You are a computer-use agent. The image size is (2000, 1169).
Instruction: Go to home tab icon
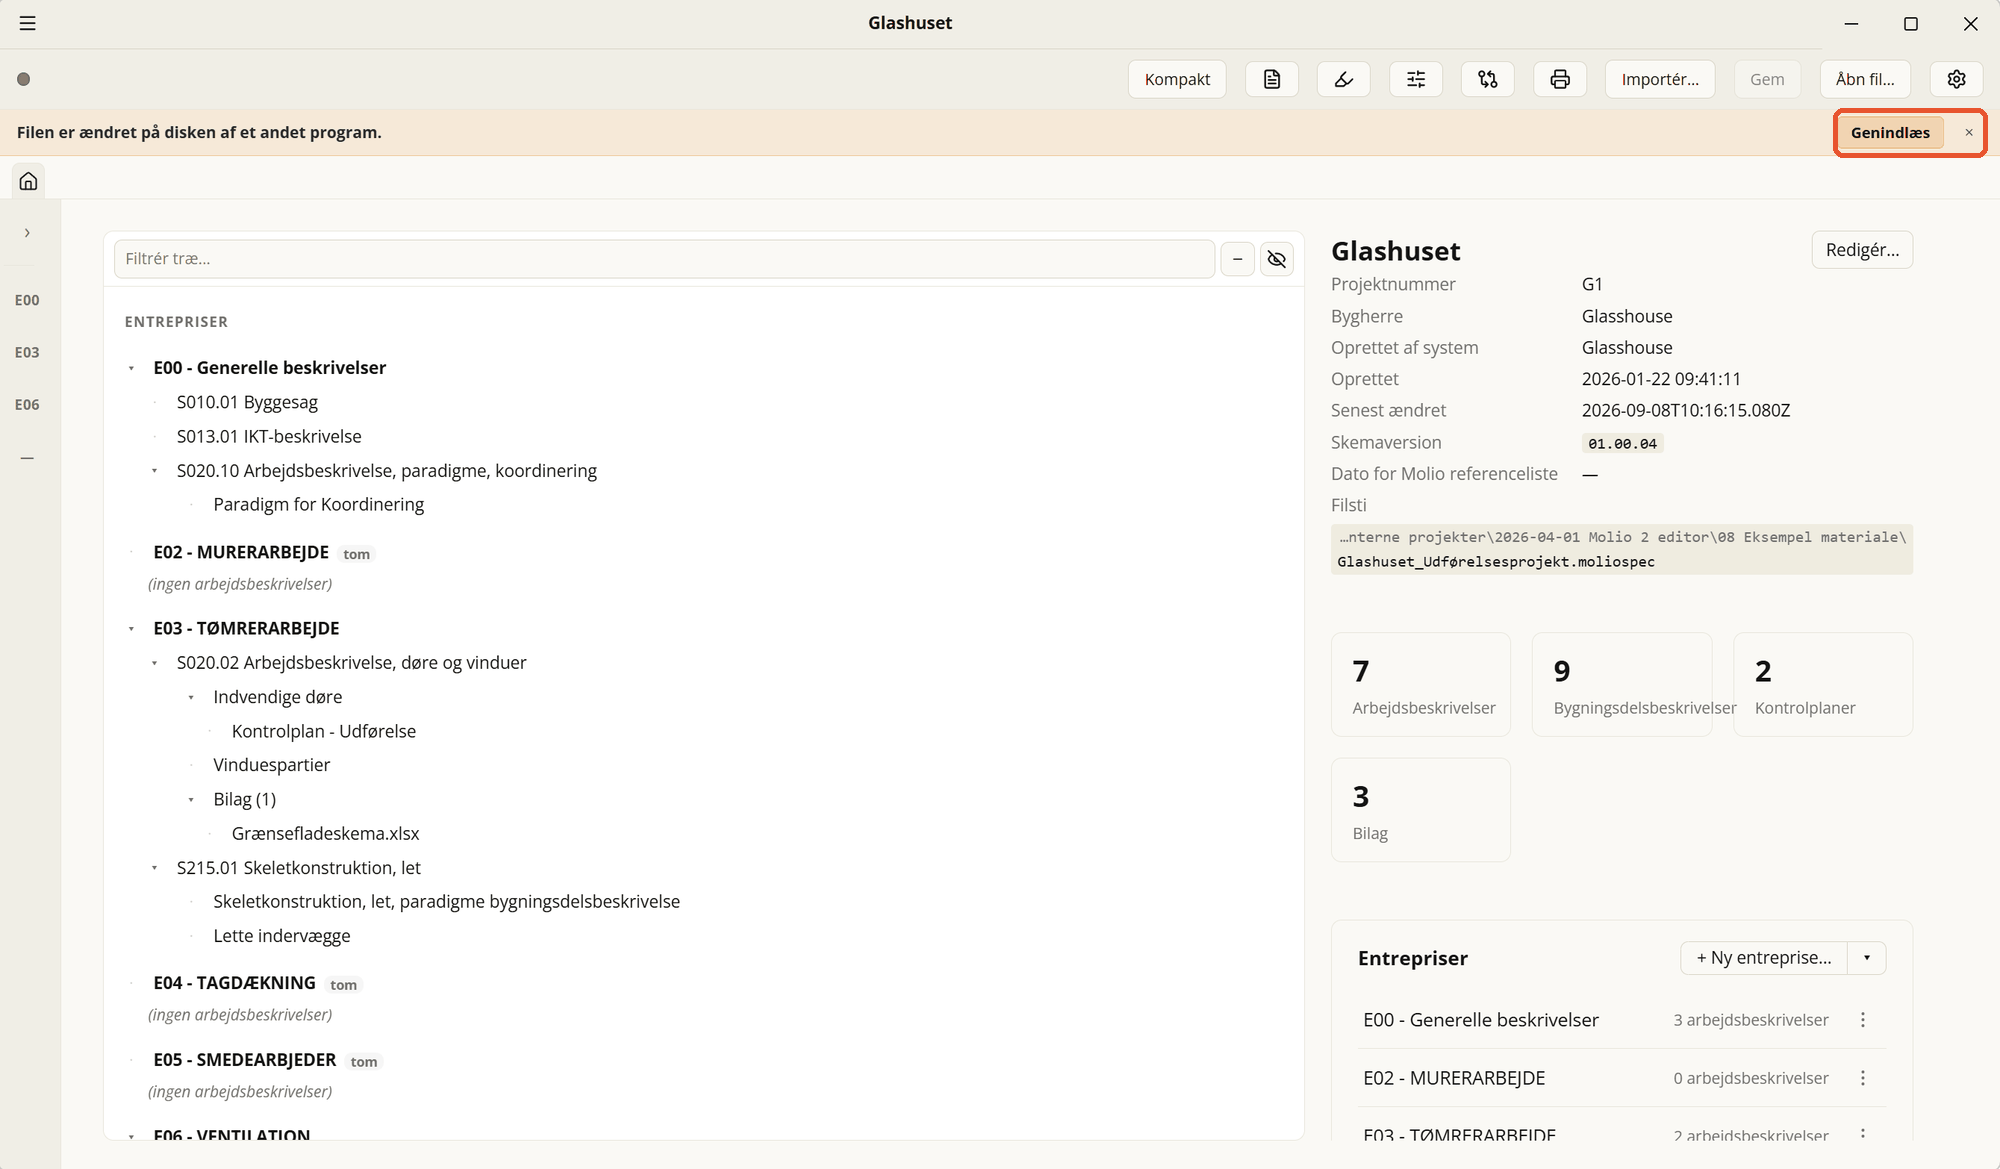[29, 181]
